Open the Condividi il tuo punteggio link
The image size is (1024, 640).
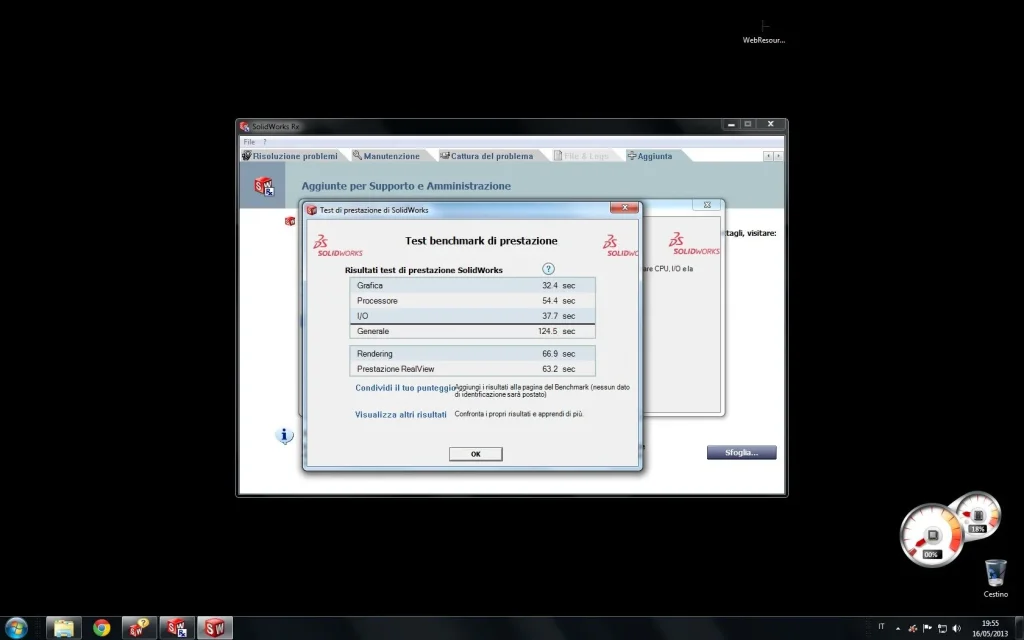click(405, 388)
